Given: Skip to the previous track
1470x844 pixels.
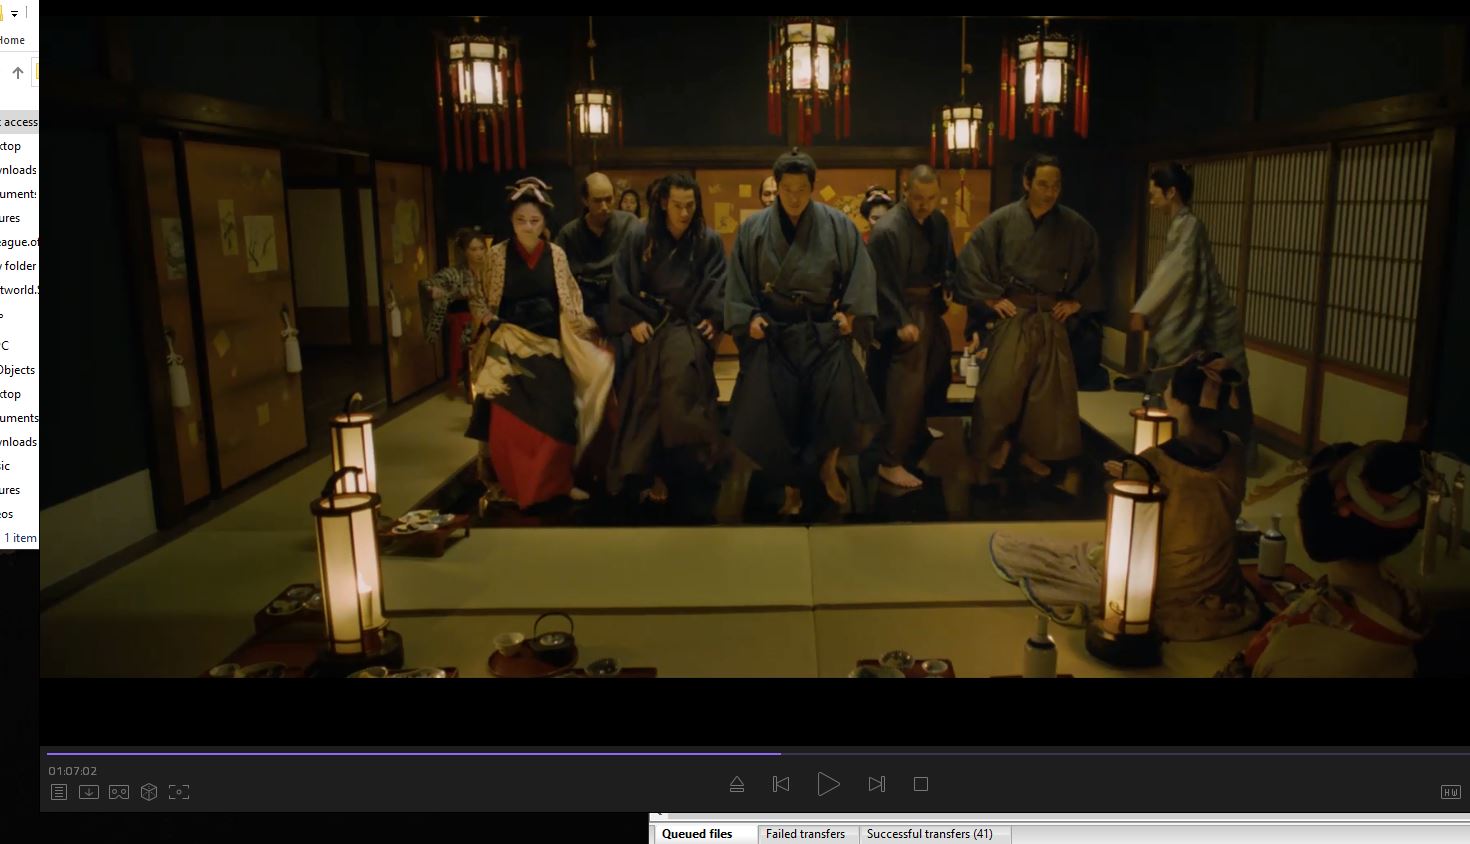Looking at the screenshot, I should [x=781, y=785].
